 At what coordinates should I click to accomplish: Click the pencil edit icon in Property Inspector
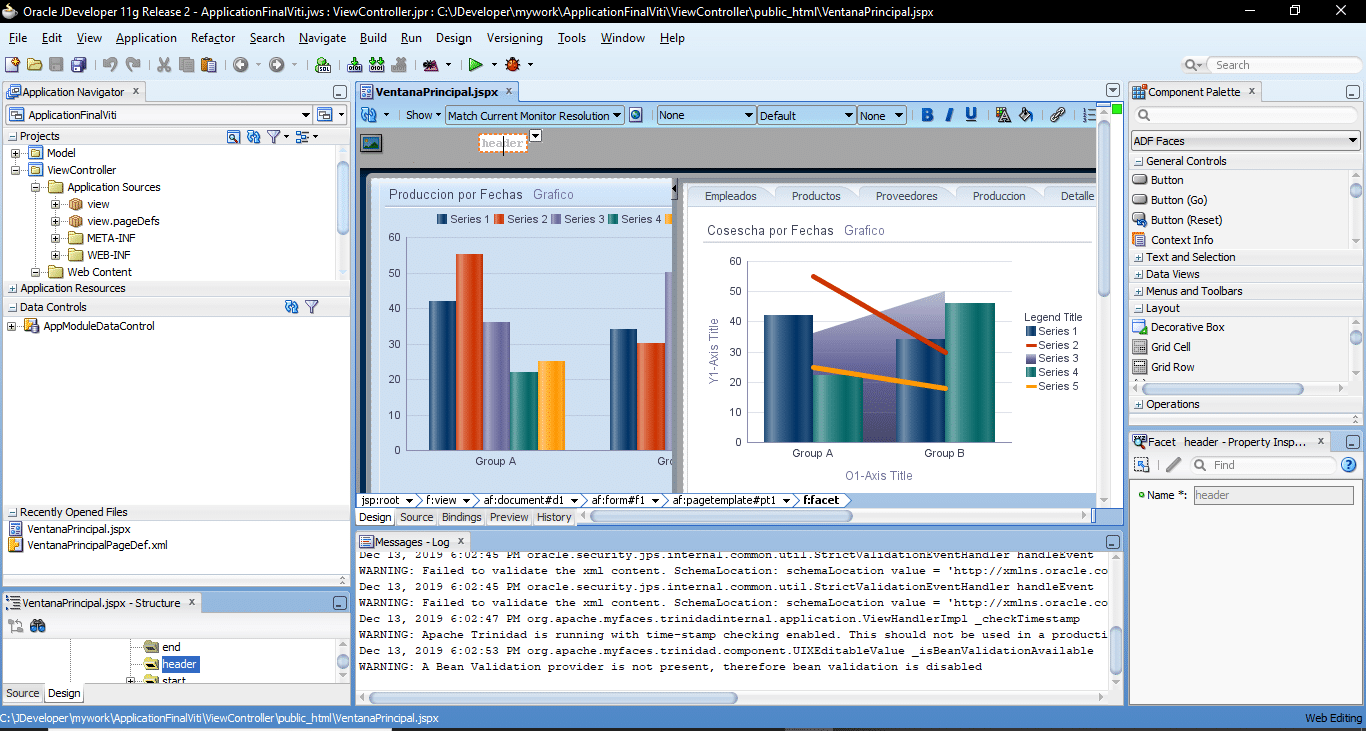[1174, 465]
